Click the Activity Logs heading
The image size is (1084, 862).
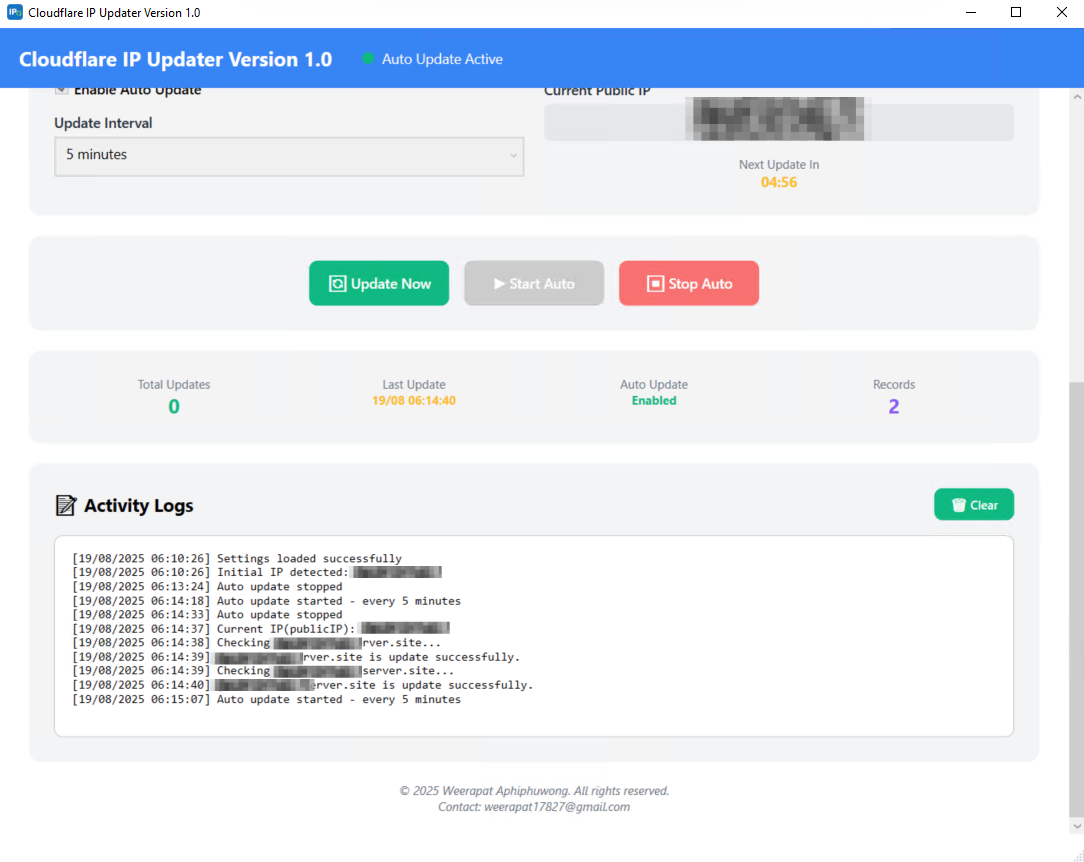[x=138, y=505]
